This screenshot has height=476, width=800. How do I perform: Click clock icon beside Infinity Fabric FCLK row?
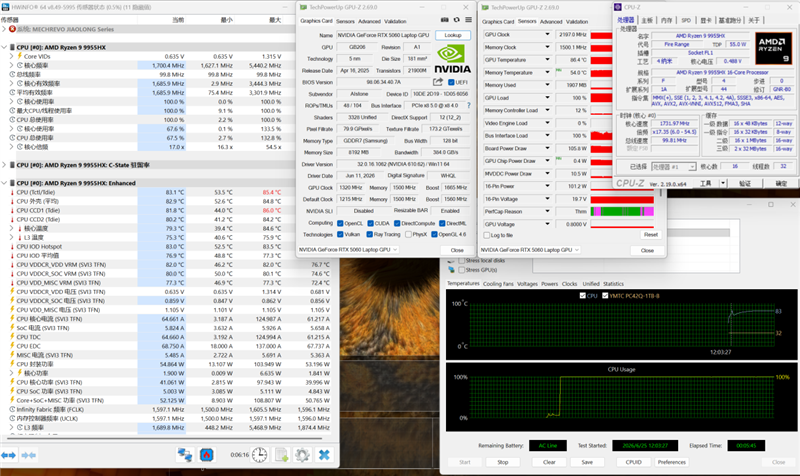click(x=12, y=409)
